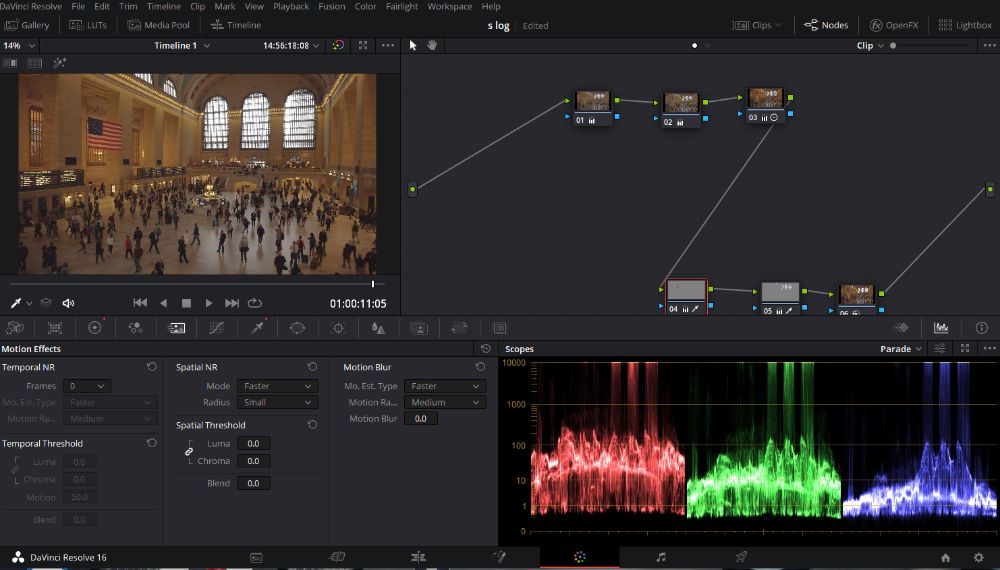The height and width of the screenshot is (570, 1000).
Task: Open the Playback menu
Action: [291, 6]
